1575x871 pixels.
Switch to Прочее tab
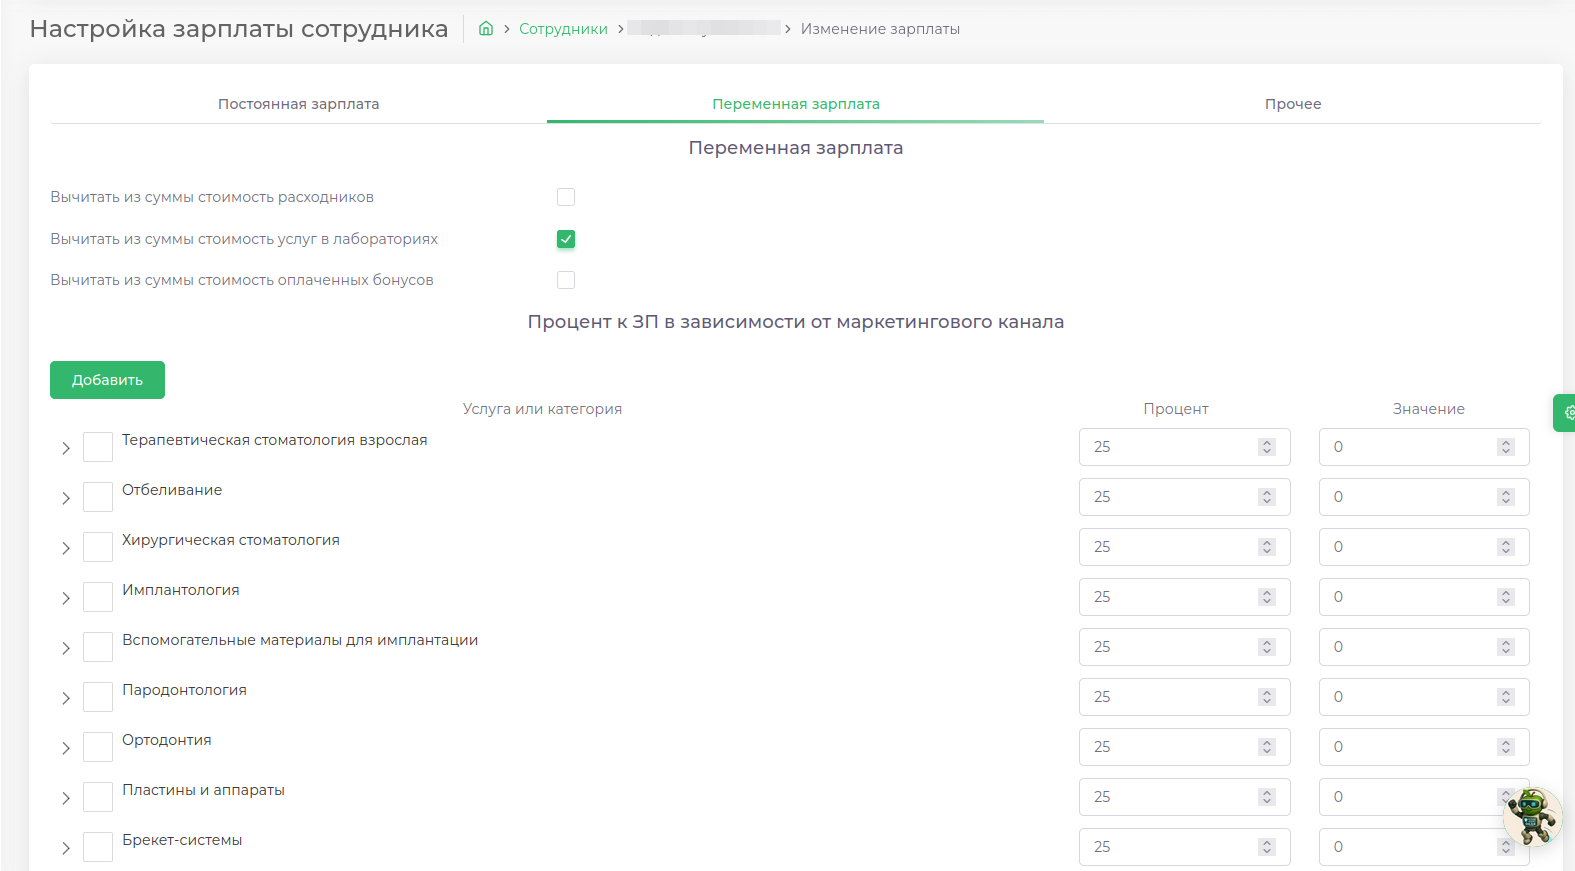[1292, 104]
